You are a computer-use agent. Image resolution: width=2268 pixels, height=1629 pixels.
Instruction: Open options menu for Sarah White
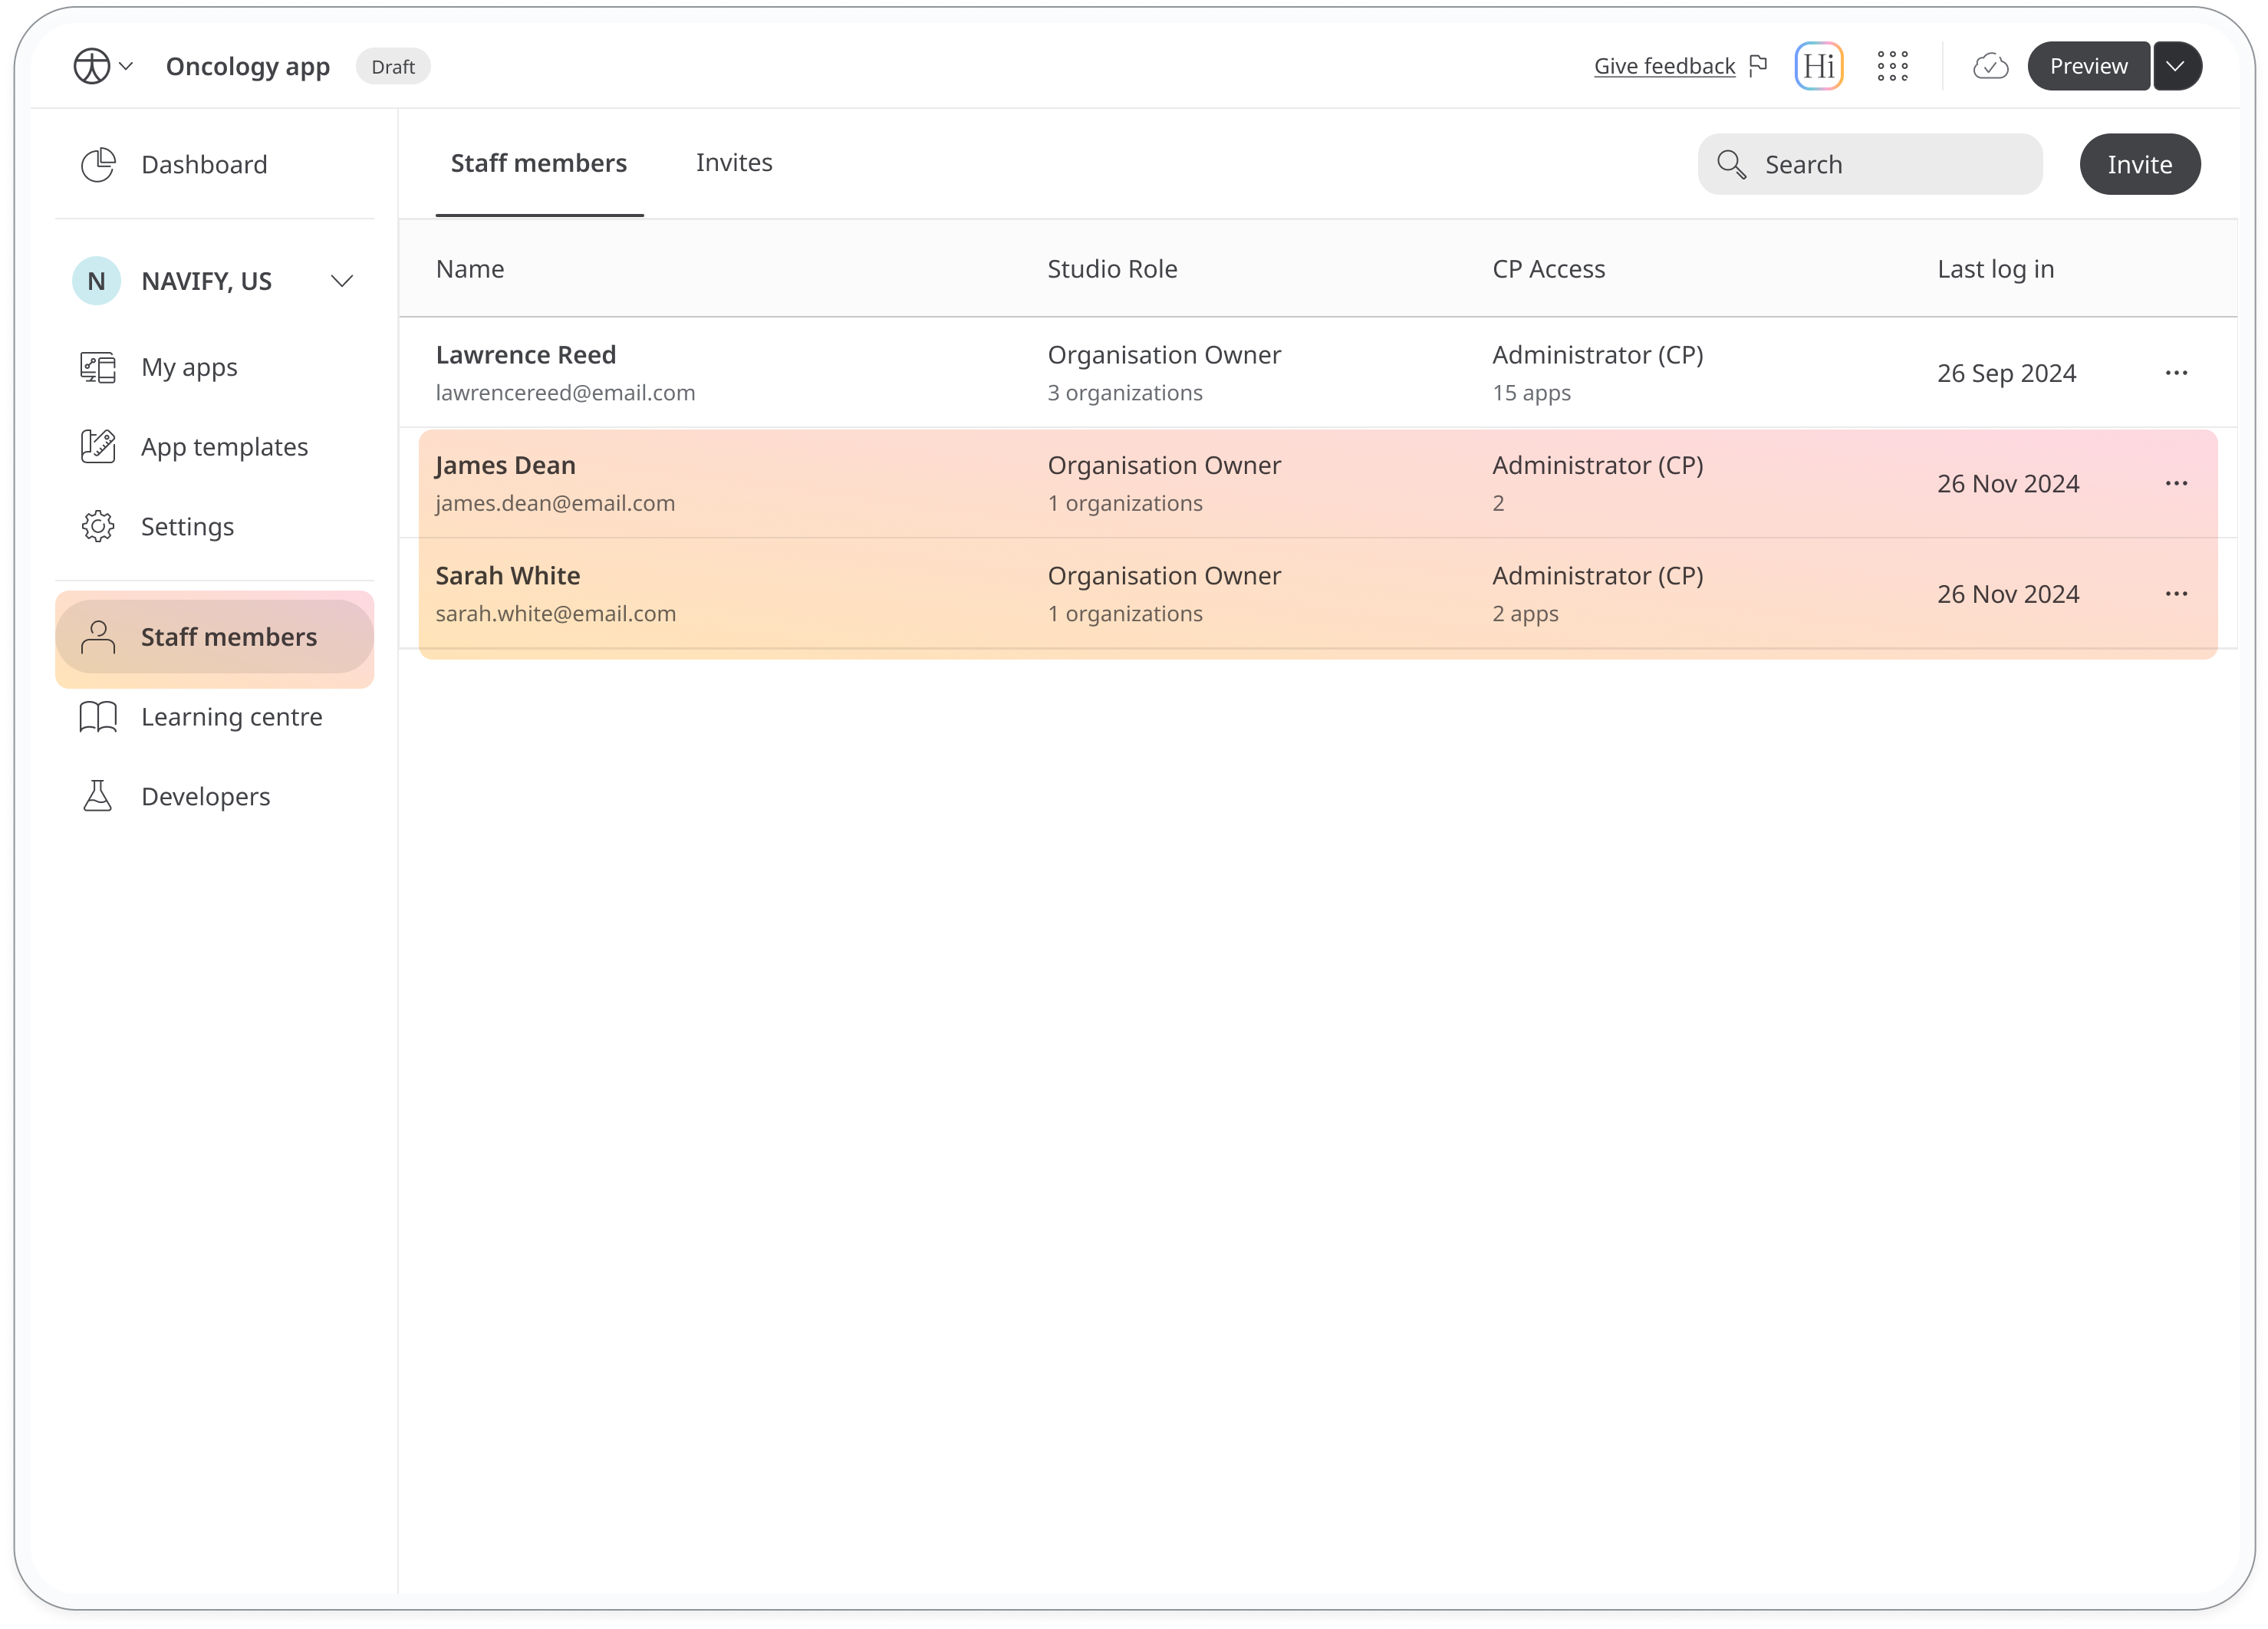(2180, 594)
